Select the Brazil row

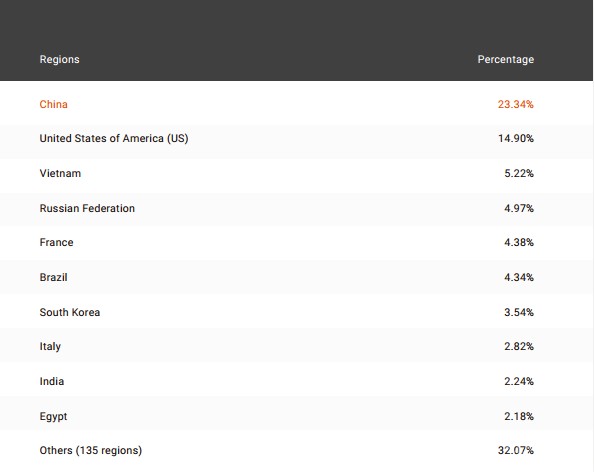(x=297, y=277)
